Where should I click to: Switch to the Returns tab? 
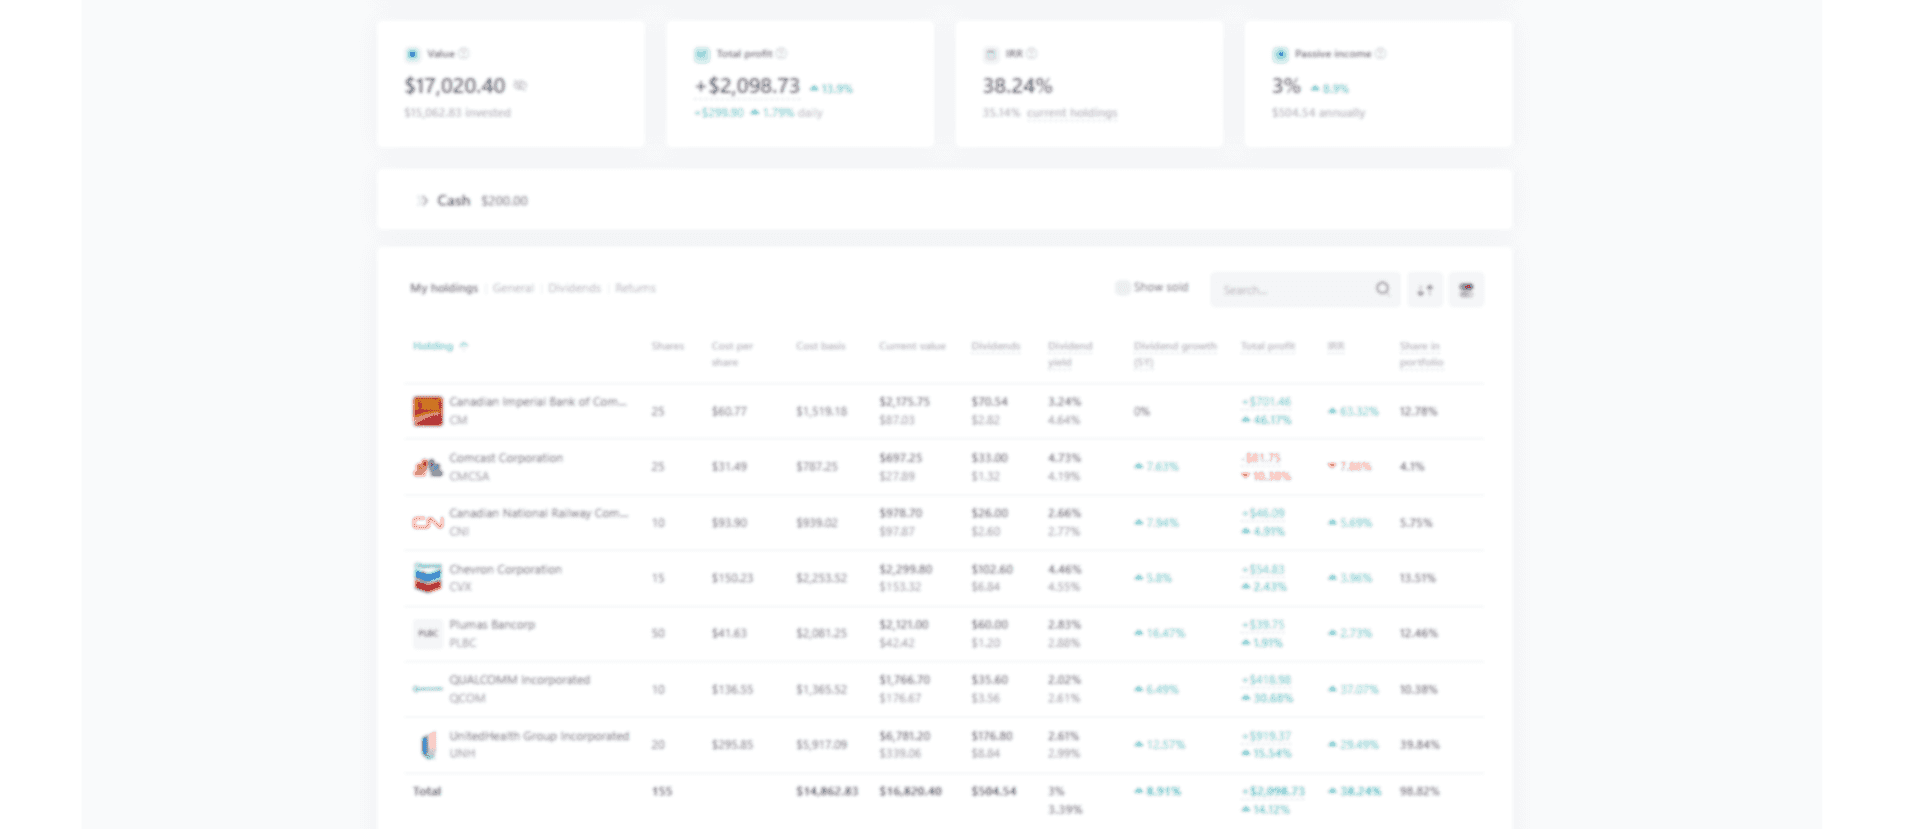click(635, 288)
